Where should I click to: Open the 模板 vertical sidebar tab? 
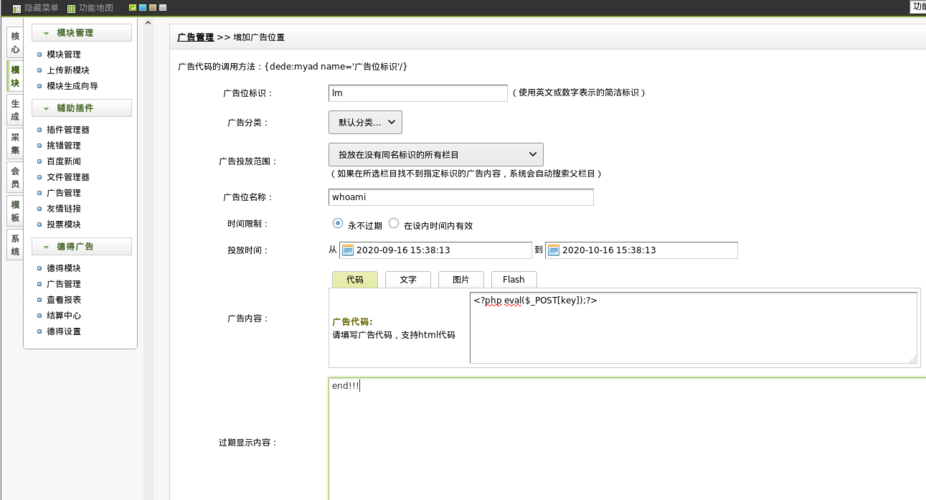point(15,211)
